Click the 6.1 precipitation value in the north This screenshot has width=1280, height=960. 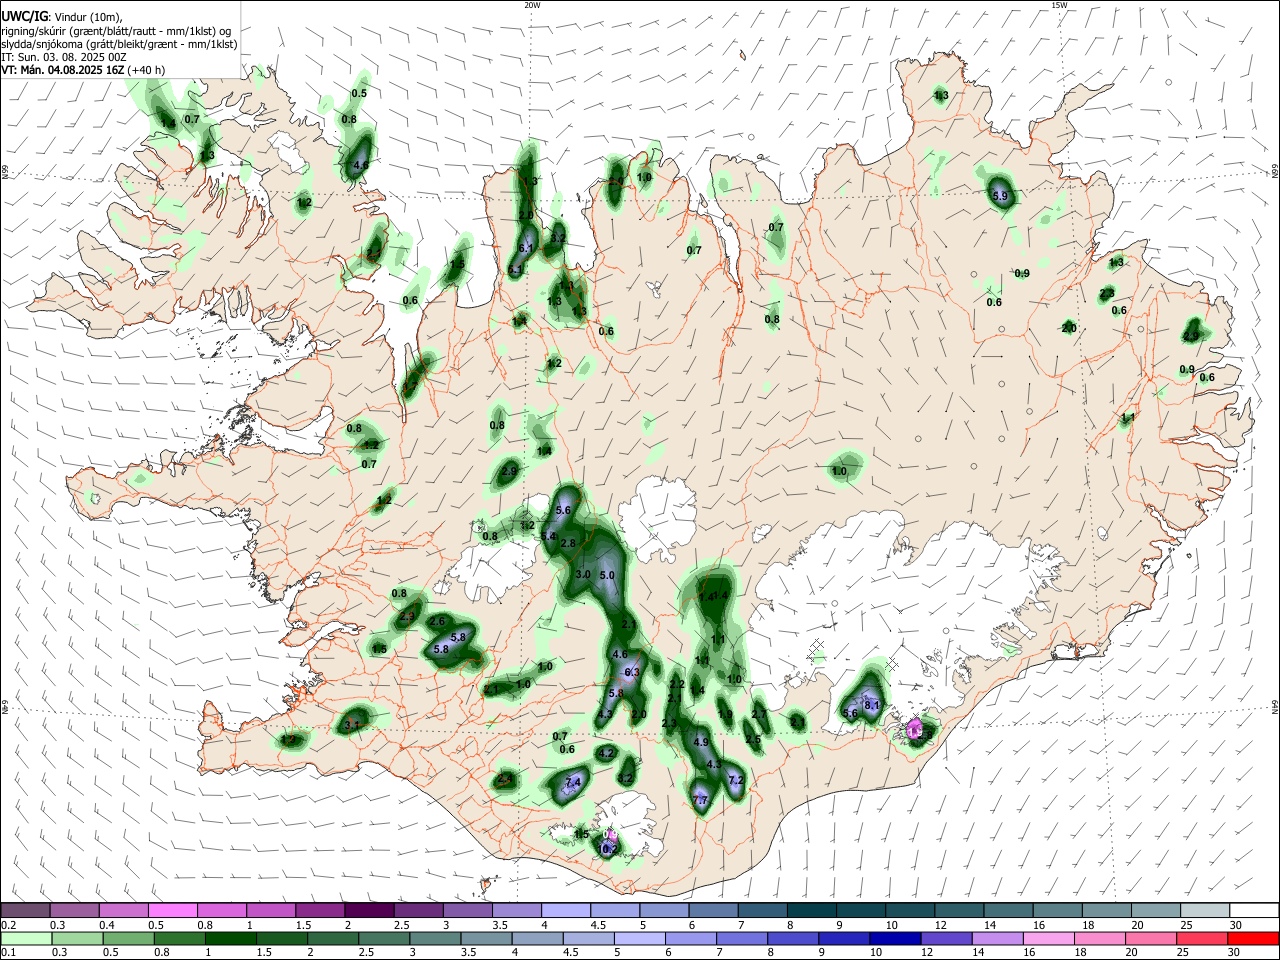pyautogui.click(x=527, y=247)
